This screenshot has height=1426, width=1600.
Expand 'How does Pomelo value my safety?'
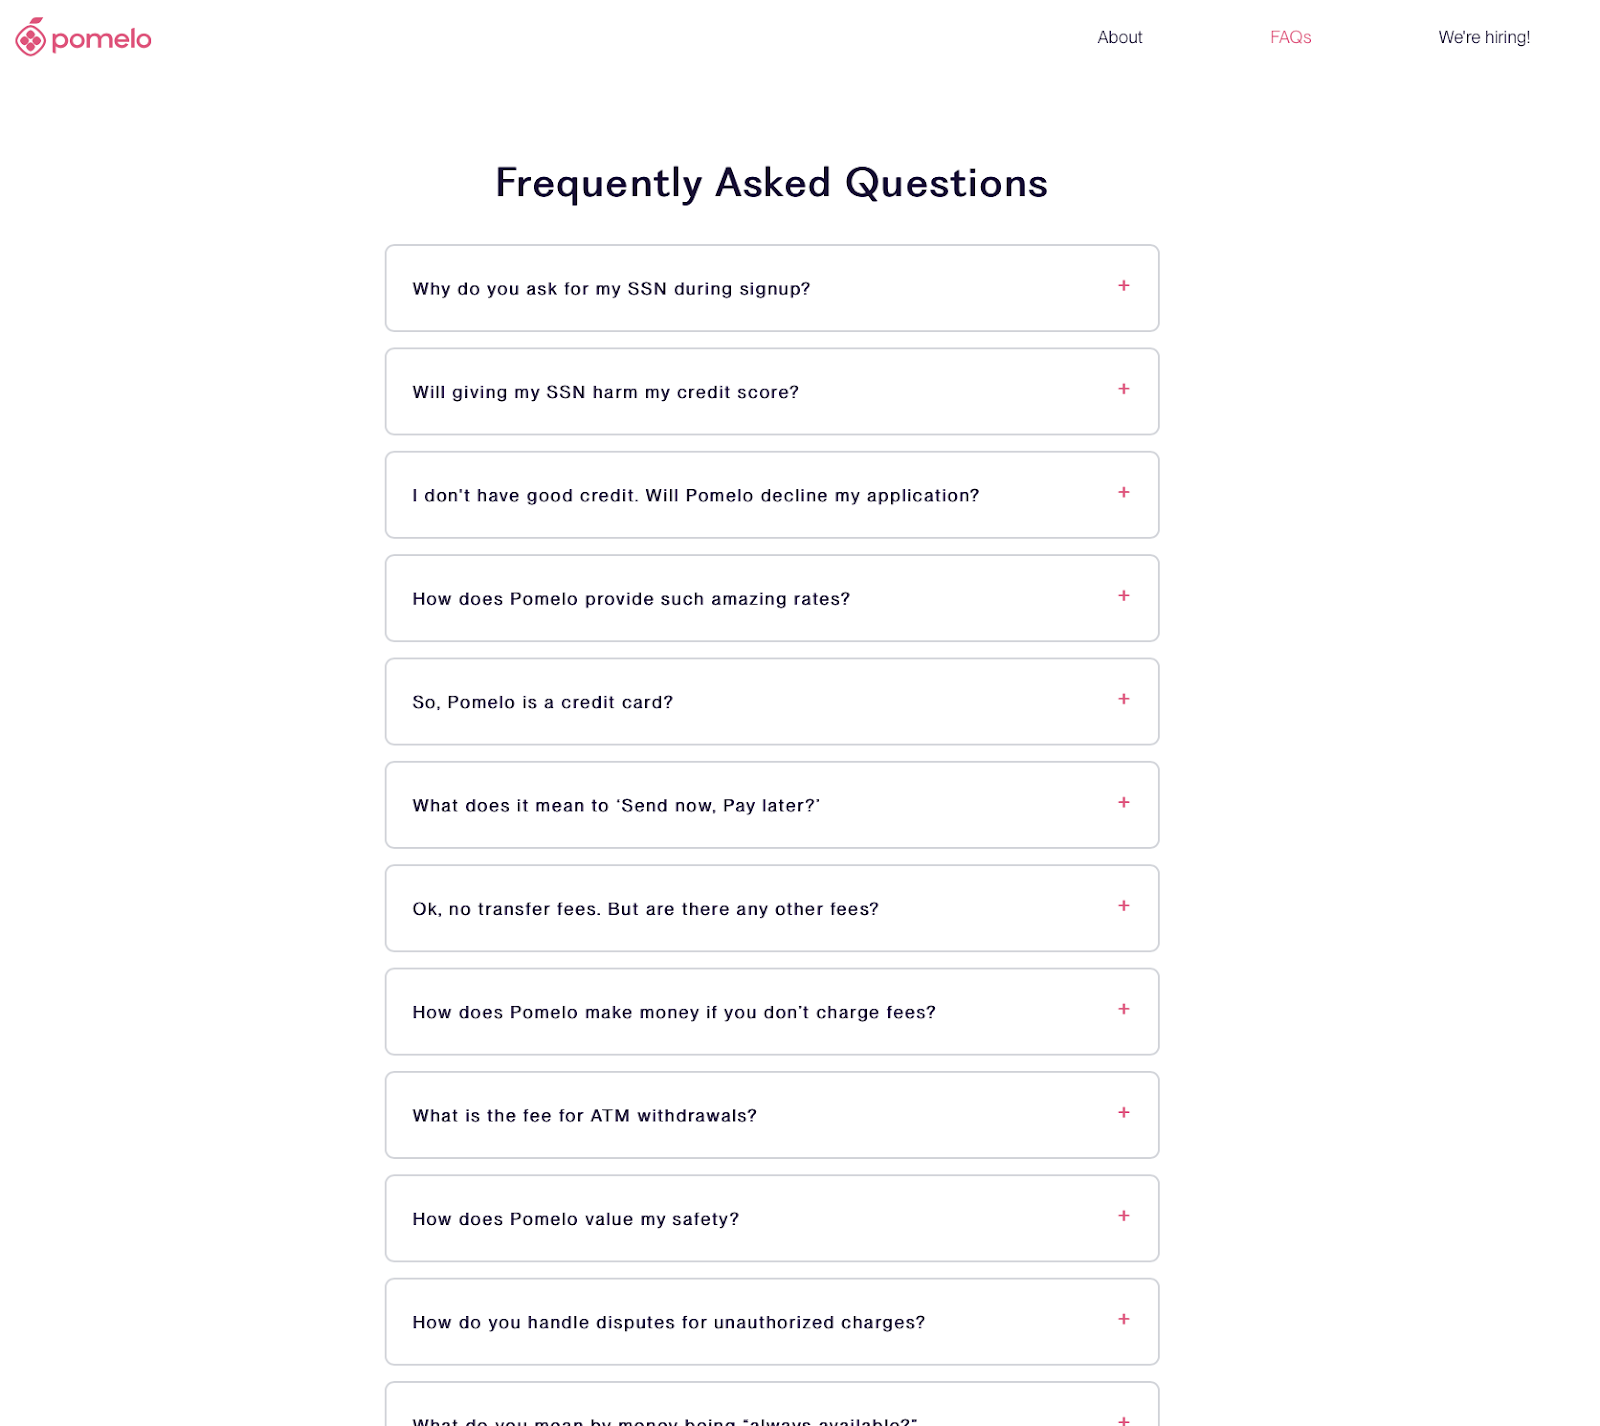click(x=772, y=1218)
